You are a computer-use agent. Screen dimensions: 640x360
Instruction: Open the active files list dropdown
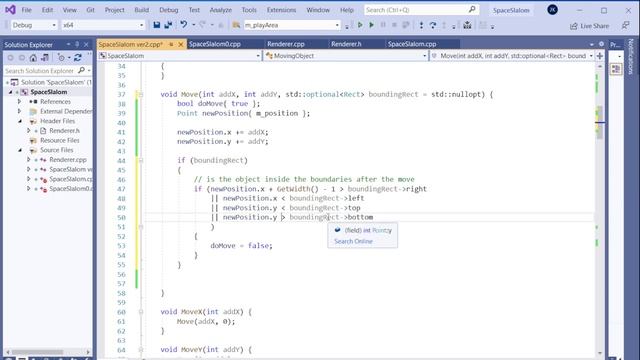pyautogui.click(x=591, y=44)
